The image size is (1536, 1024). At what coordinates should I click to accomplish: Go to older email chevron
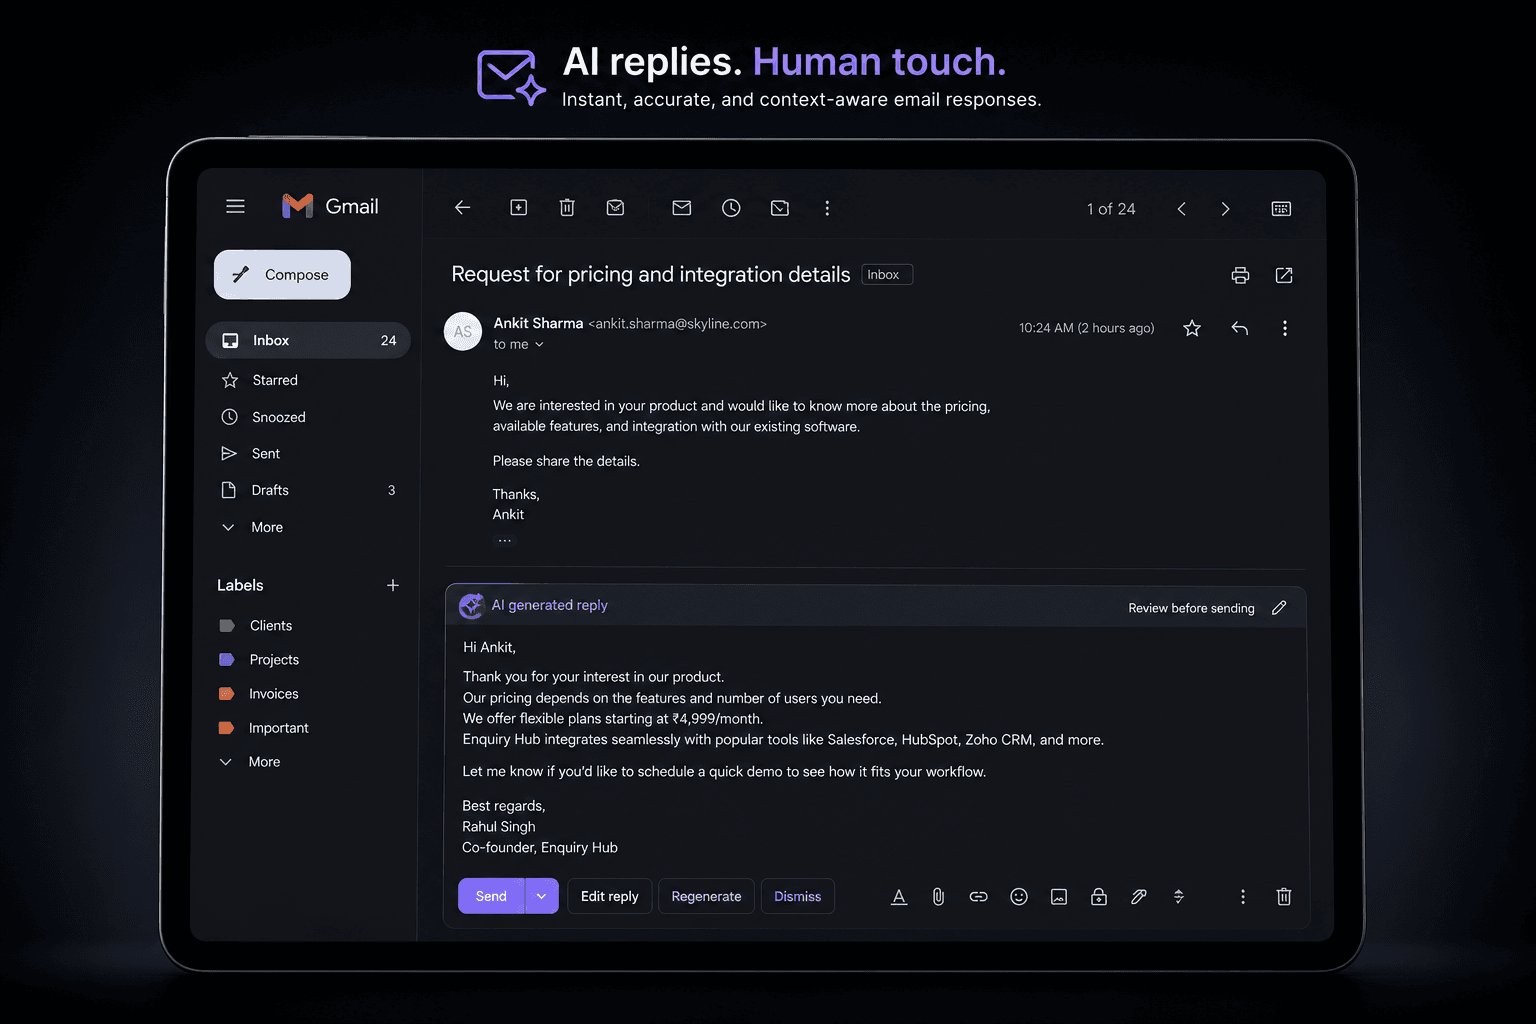click(x=1225, y=209)
